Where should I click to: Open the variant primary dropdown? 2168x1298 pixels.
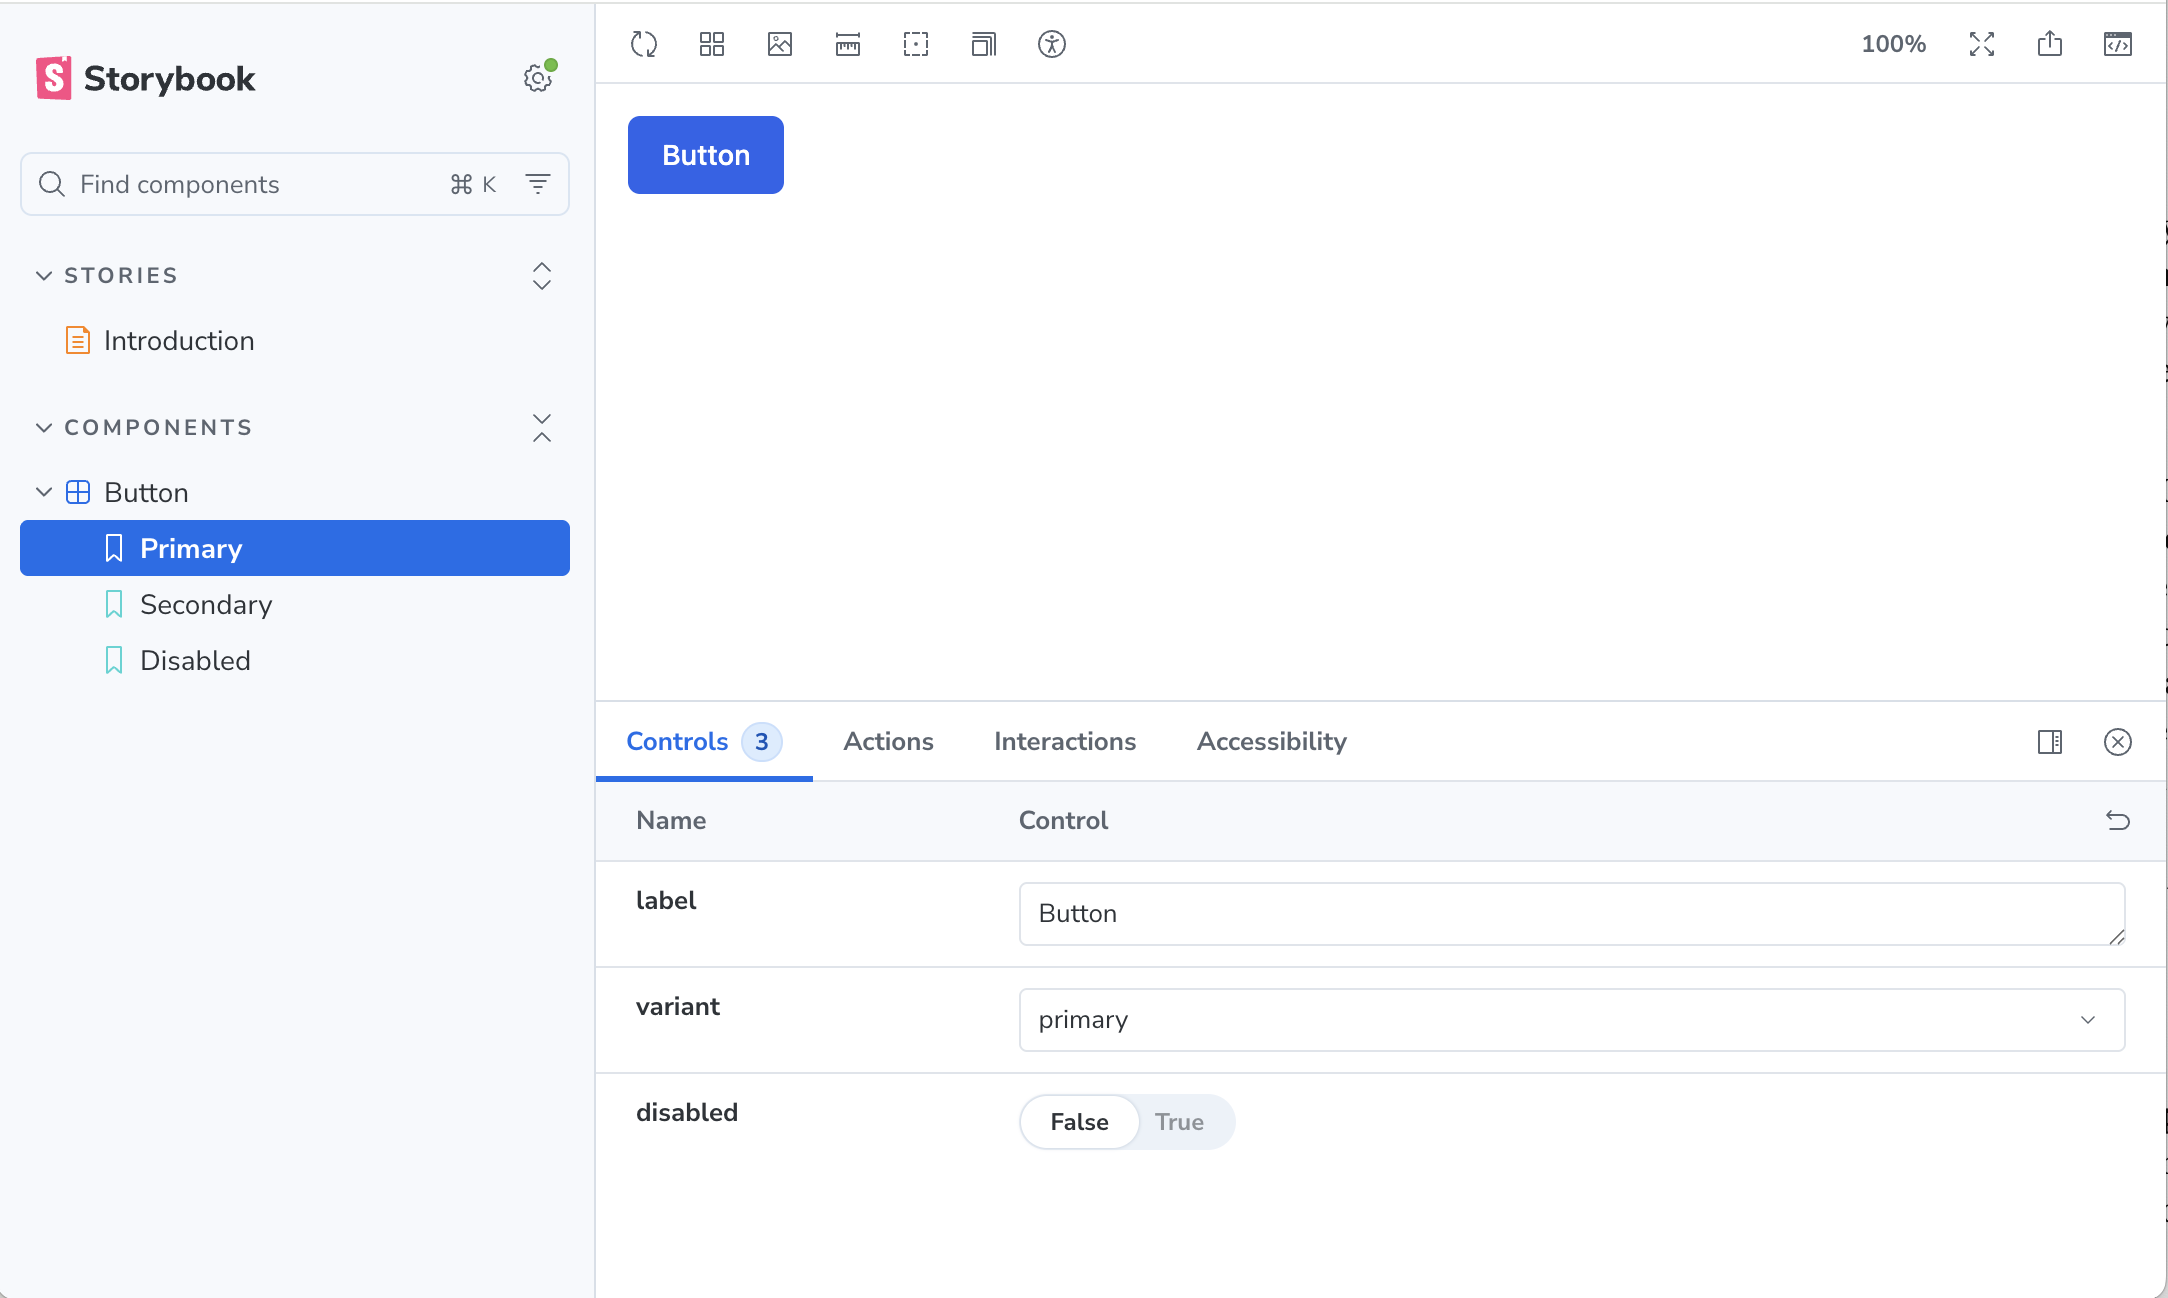pyautogui.click(x=1571, y=1020)
